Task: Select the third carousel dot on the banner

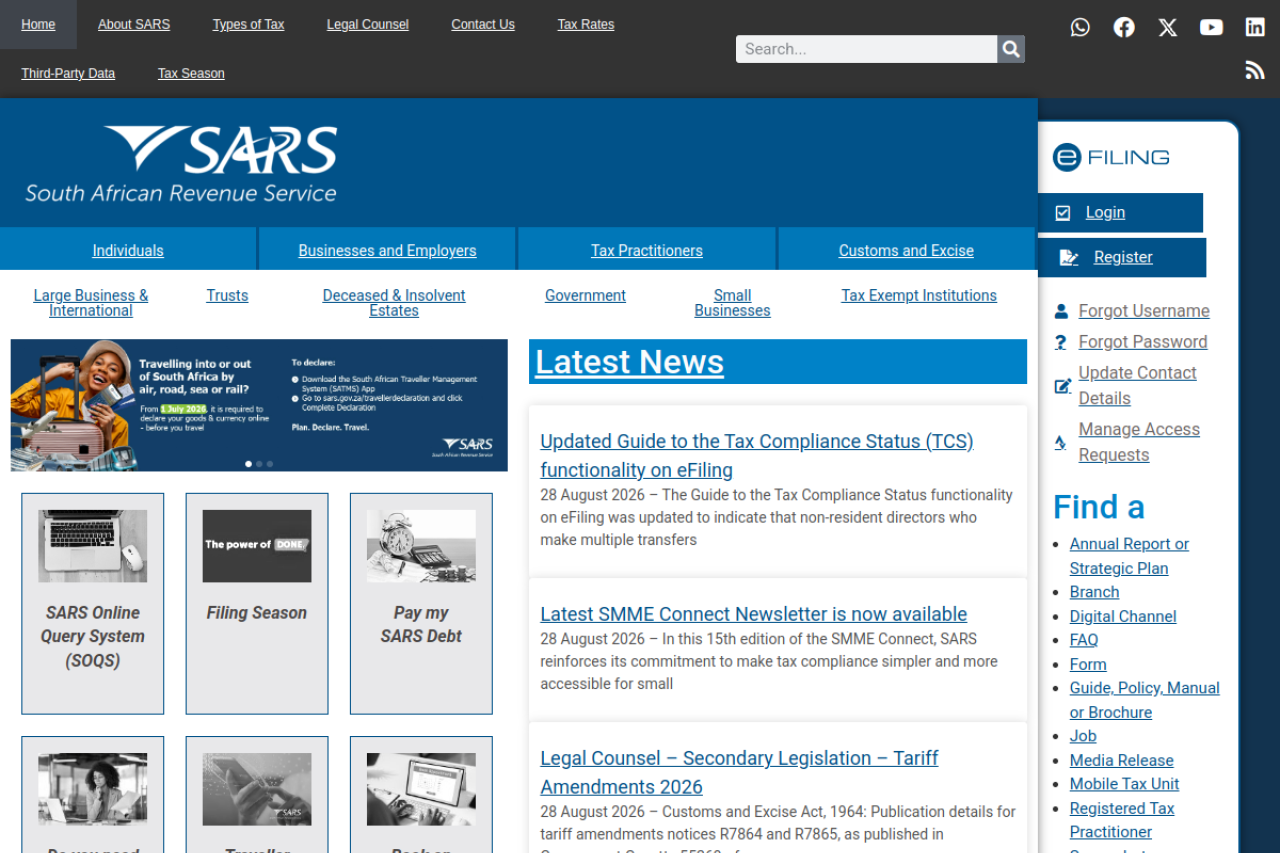Action: 269,464
